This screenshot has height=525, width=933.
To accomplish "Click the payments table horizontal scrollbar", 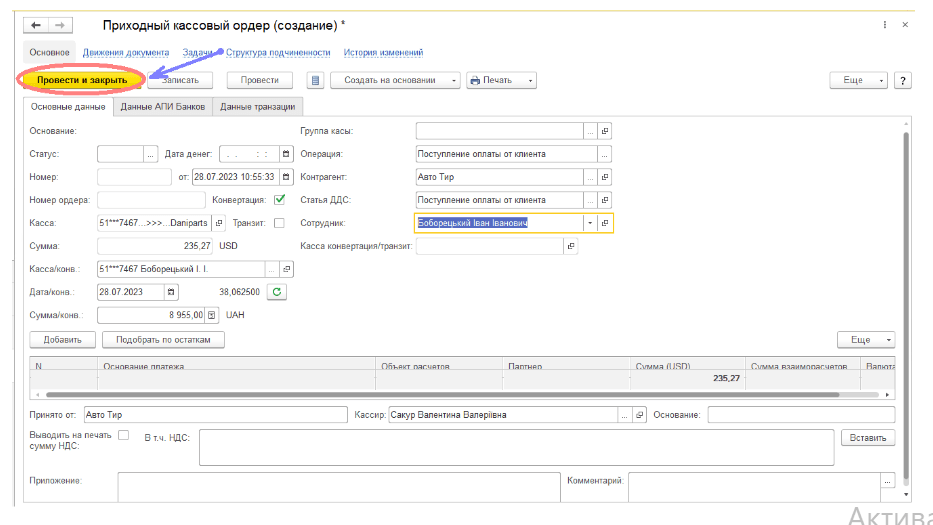I will pos(400,395).
